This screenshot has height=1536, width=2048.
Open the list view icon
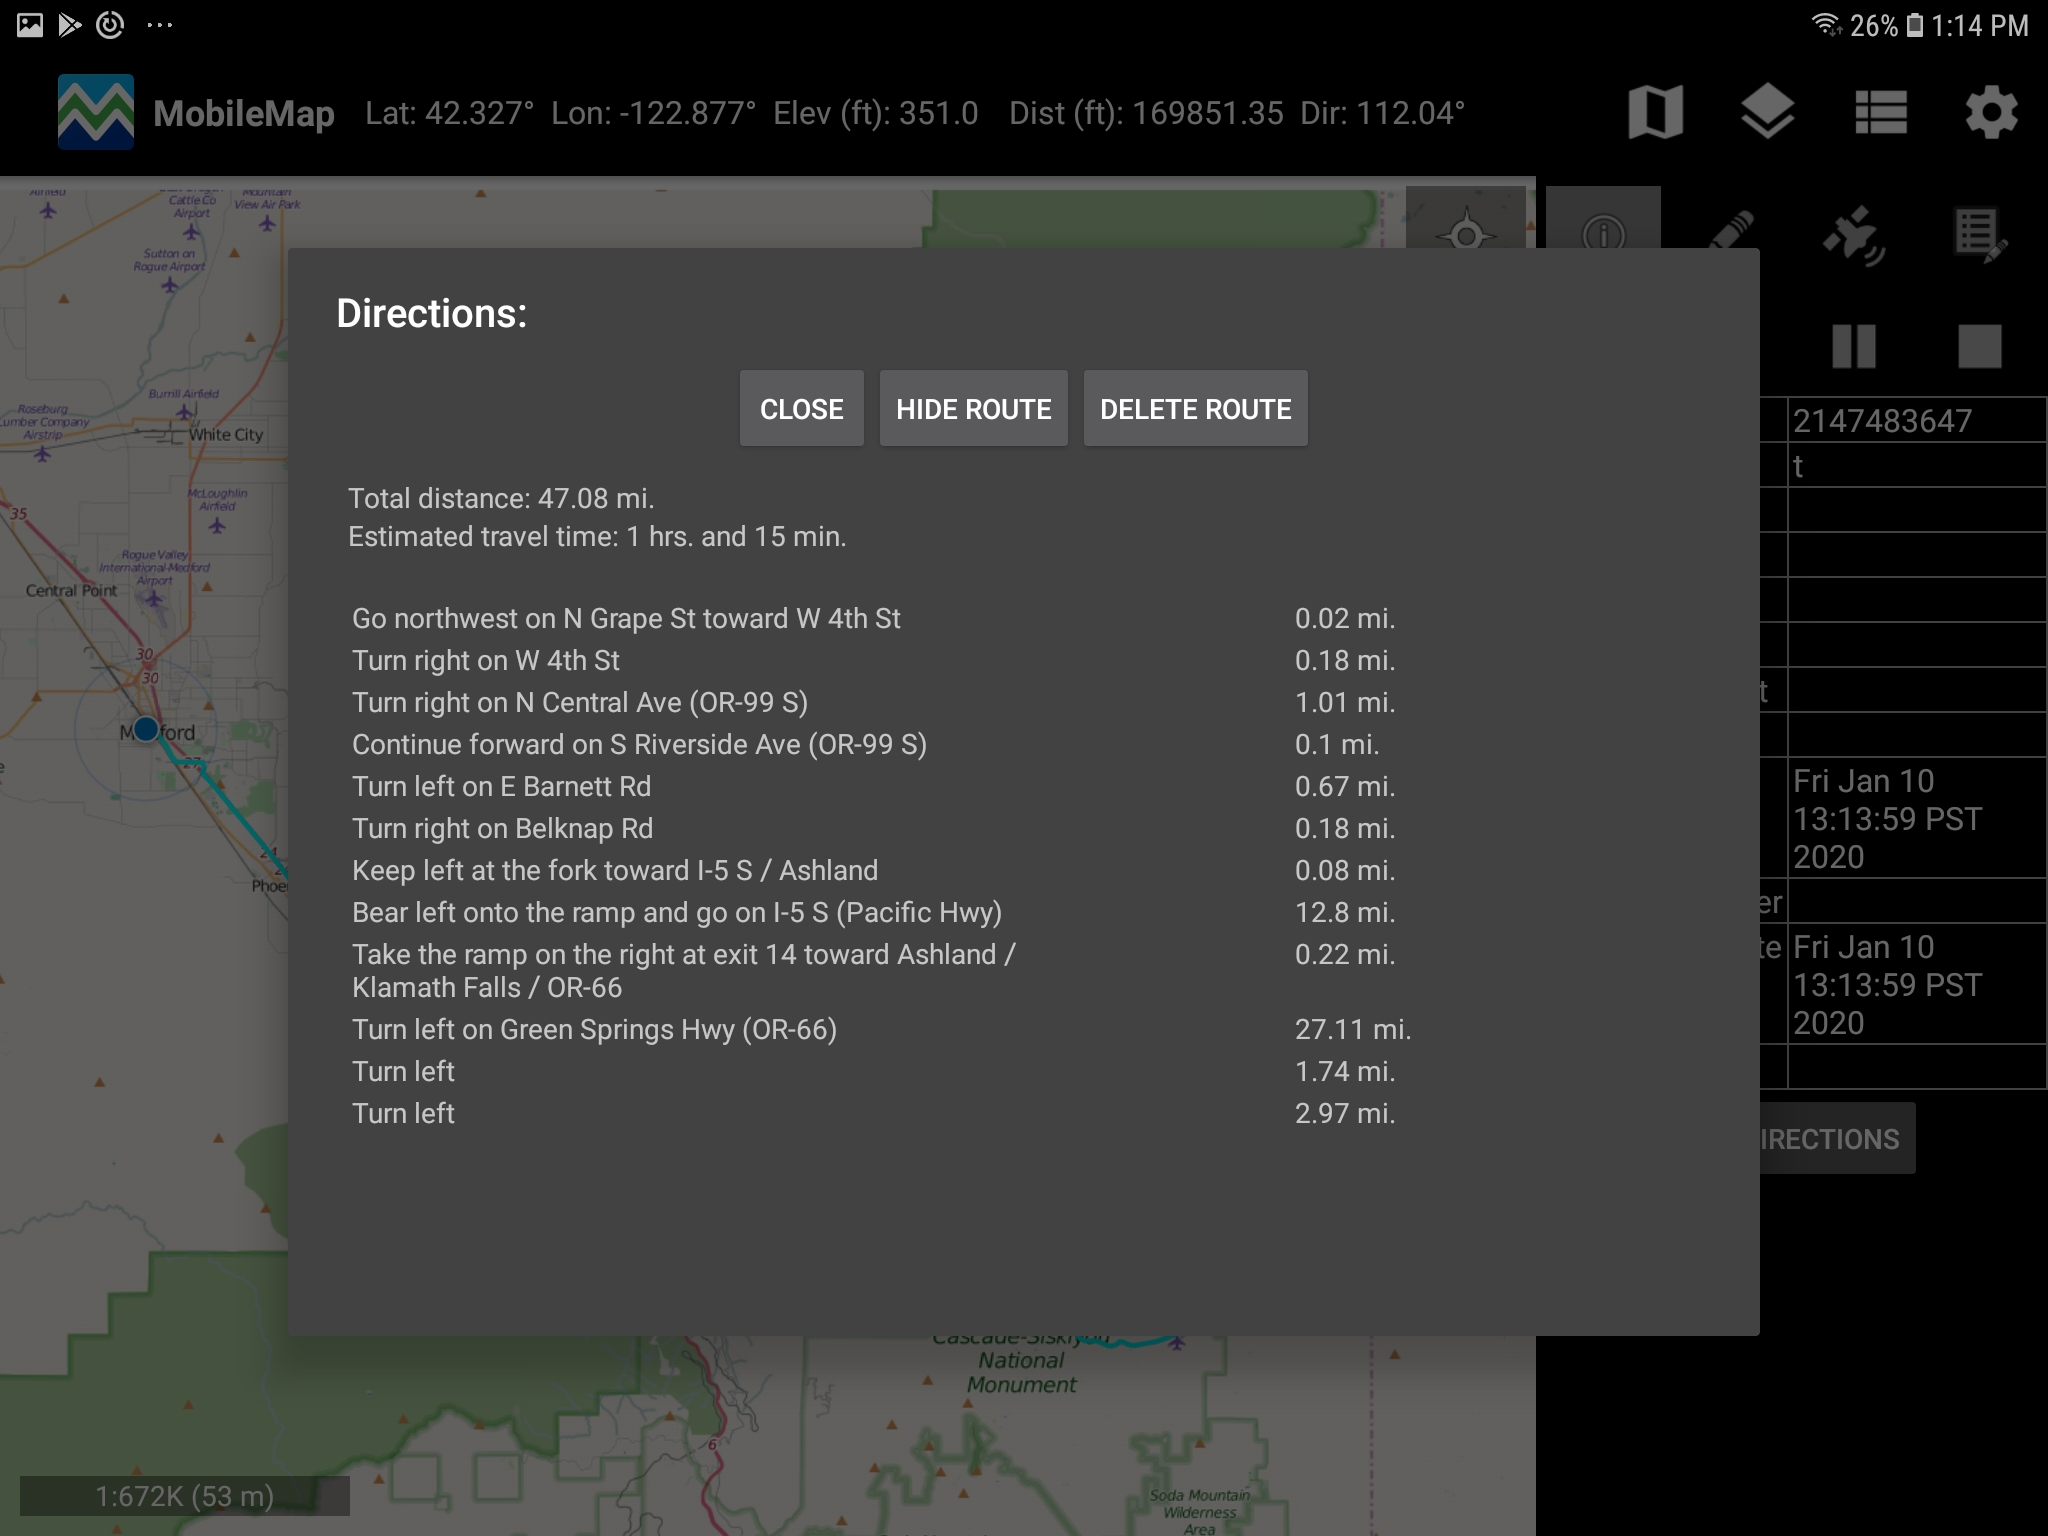point(1880,112)
